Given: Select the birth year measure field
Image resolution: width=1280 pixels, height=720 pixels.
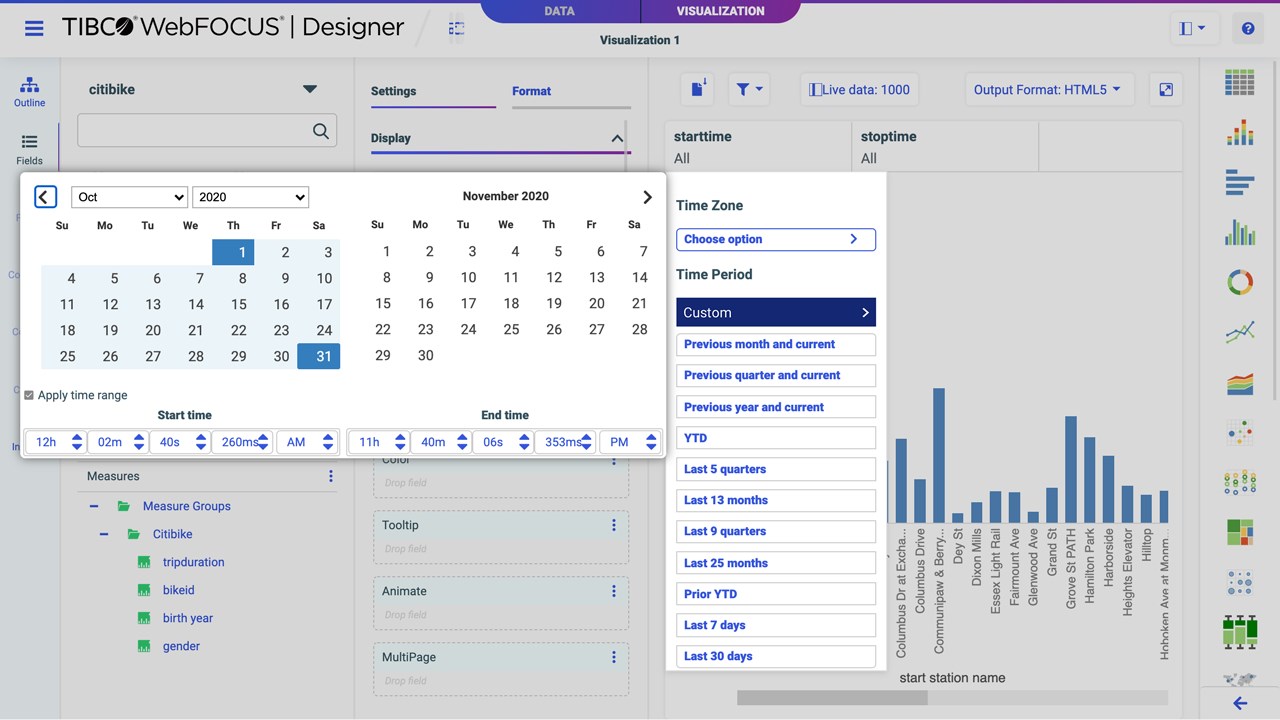Looking at the screenshot, I should click(187, 618).
